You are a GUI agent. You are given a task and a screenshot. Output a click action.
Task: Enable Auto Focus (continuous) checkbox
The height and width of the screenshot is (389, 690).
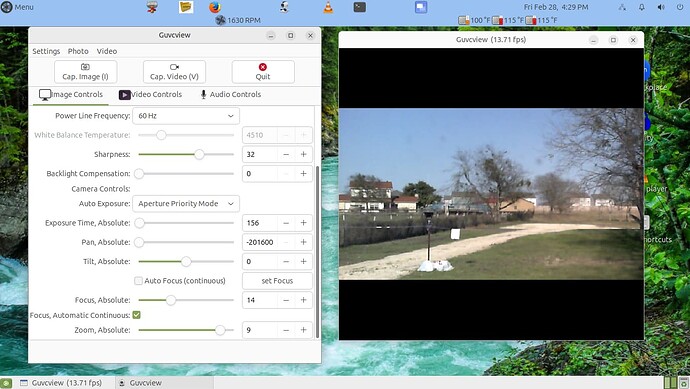pyautogui.click(x=138, y=281)
